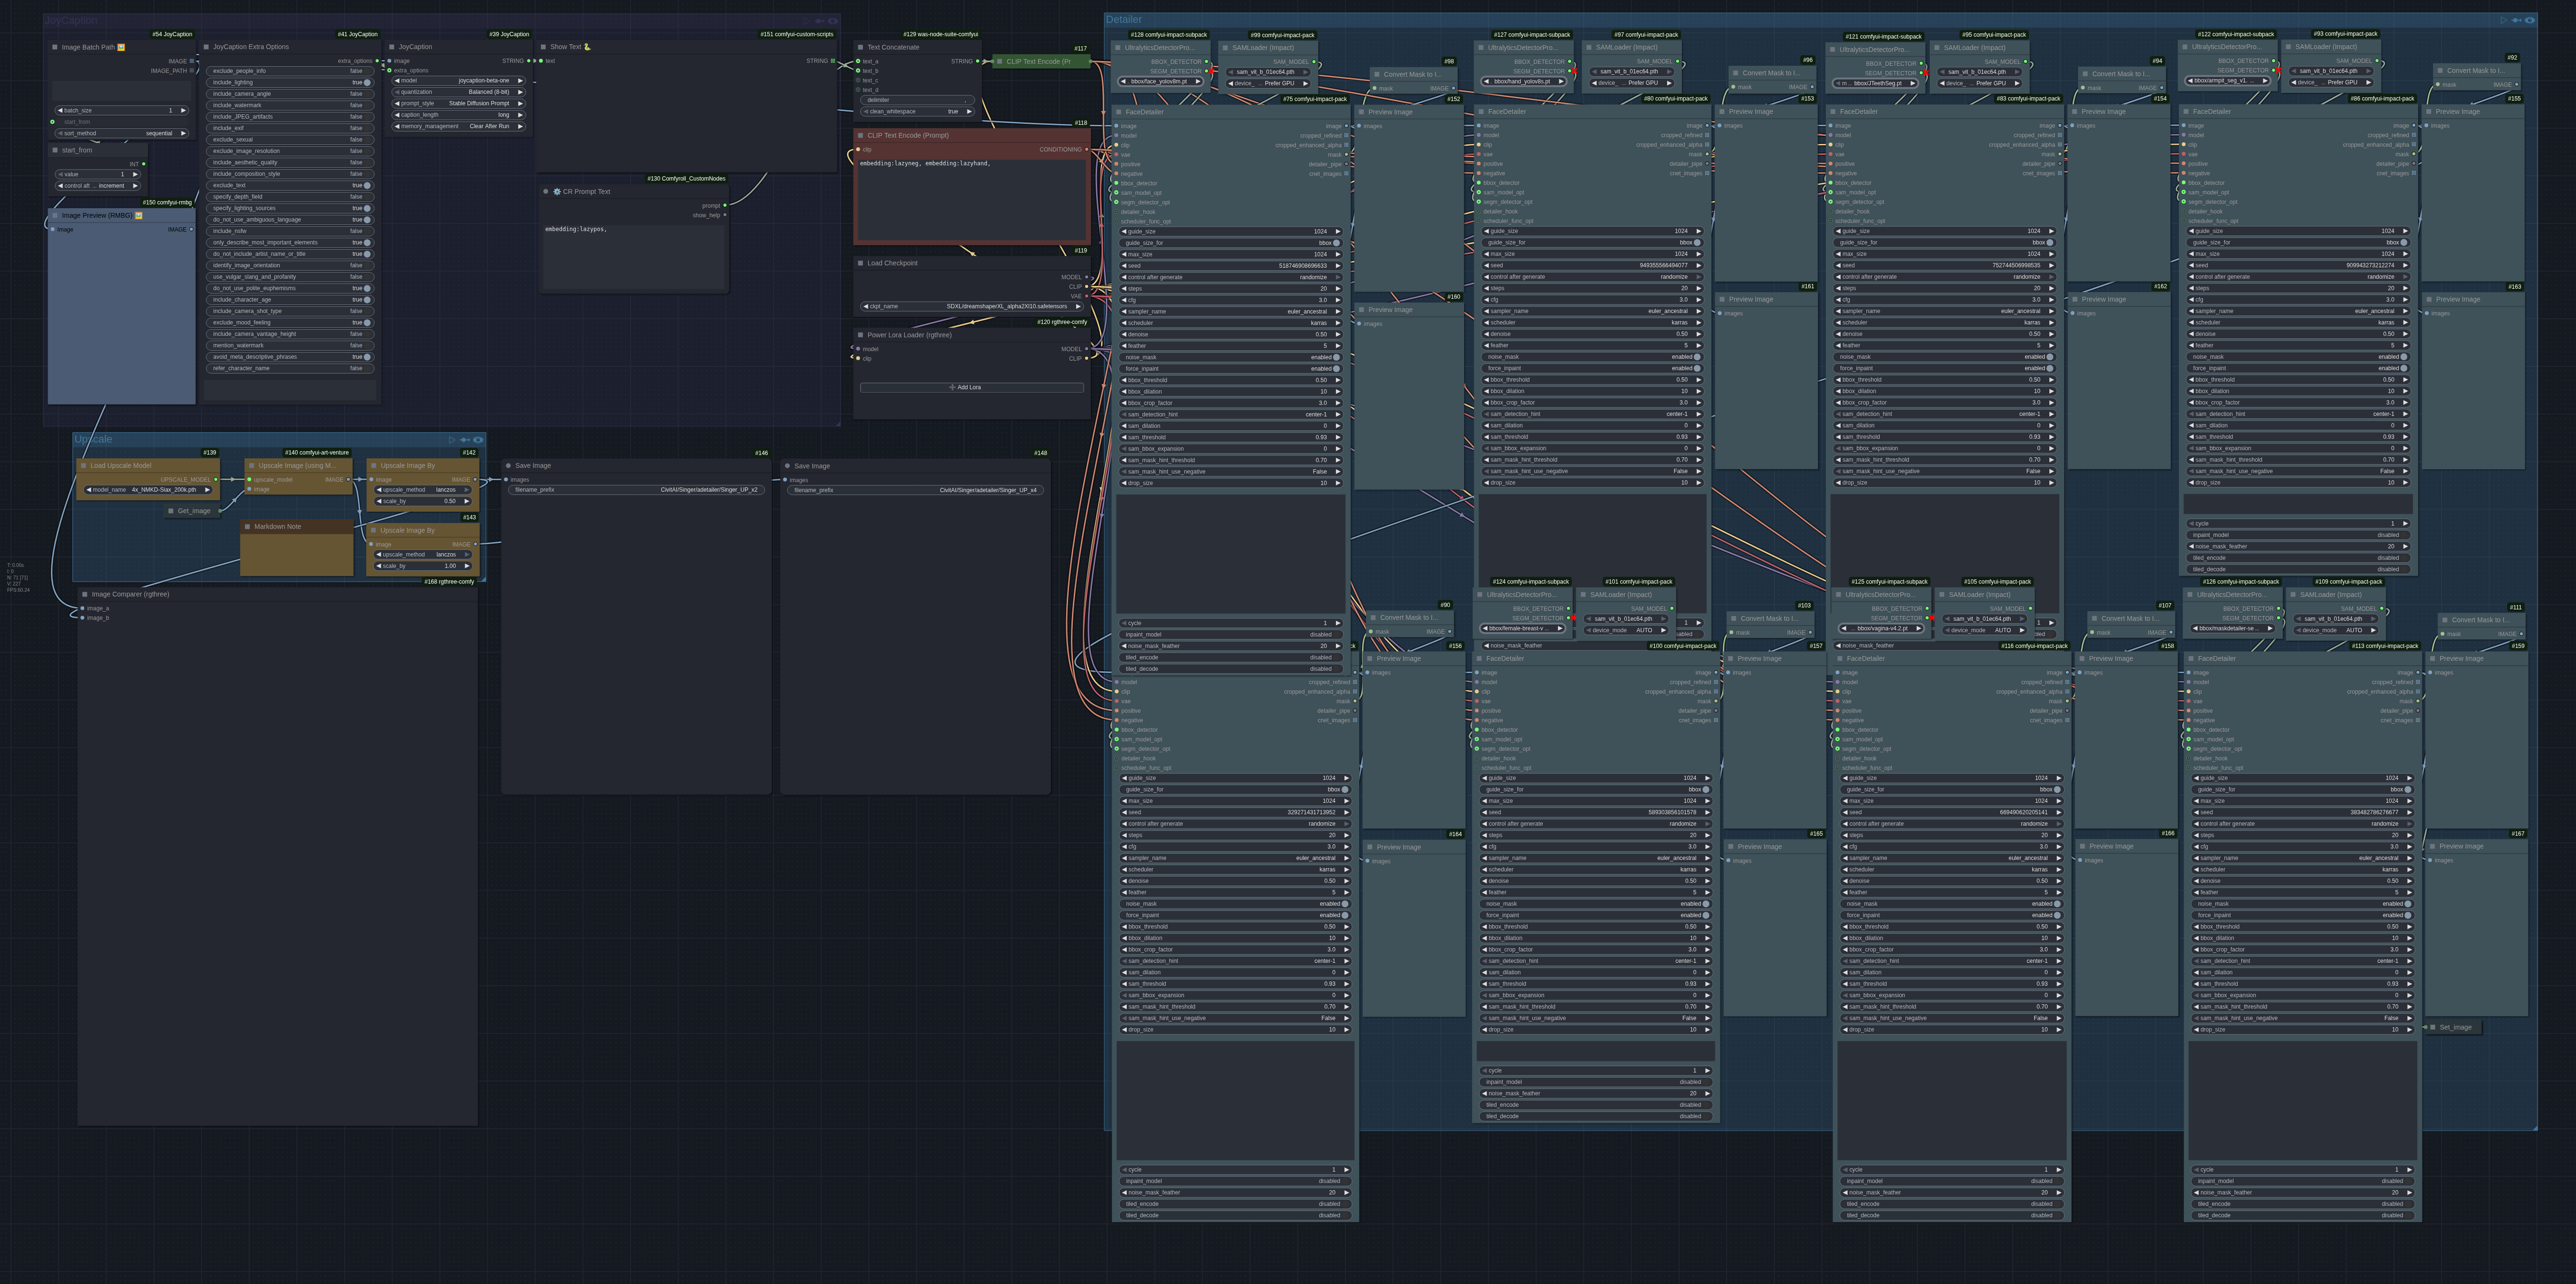Toggle exclude_text in JoyCaption Extra Options
This screenshot has width=2576, height=1284.
(x=289, y=185)
